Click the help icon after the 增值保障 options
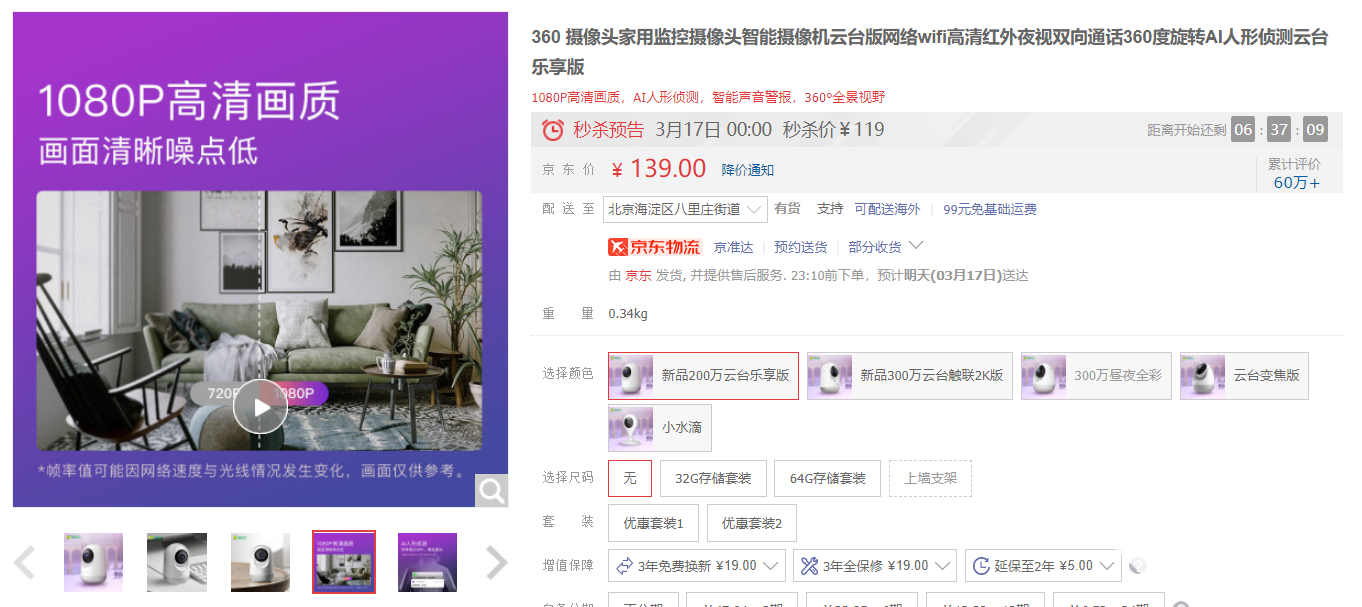Viewport: 1362px width, 607px height. click(x=1137, y=566)
